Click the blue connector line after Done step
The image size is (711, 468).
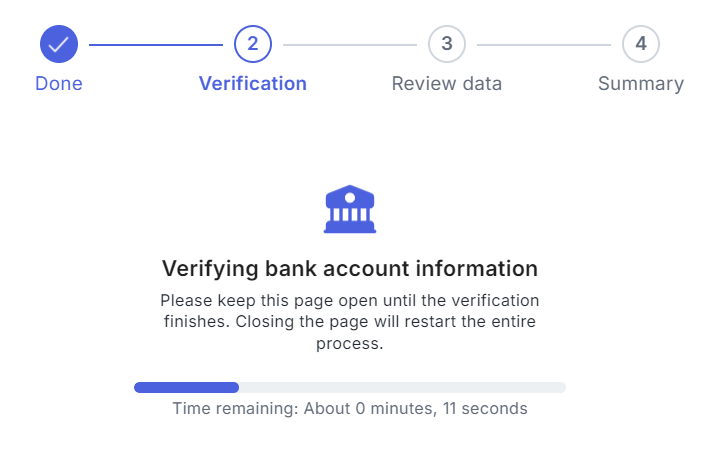pos(156,44)
